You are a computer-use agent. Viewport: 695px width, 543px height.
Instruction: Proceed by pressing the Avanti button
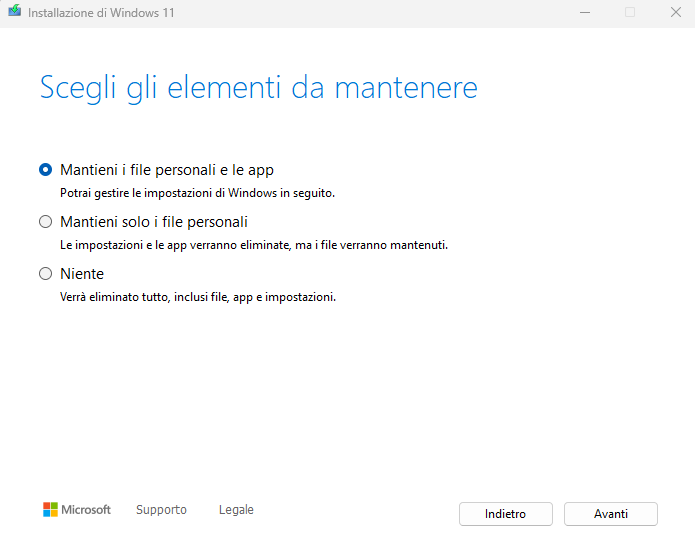click(x=610, y=514)
